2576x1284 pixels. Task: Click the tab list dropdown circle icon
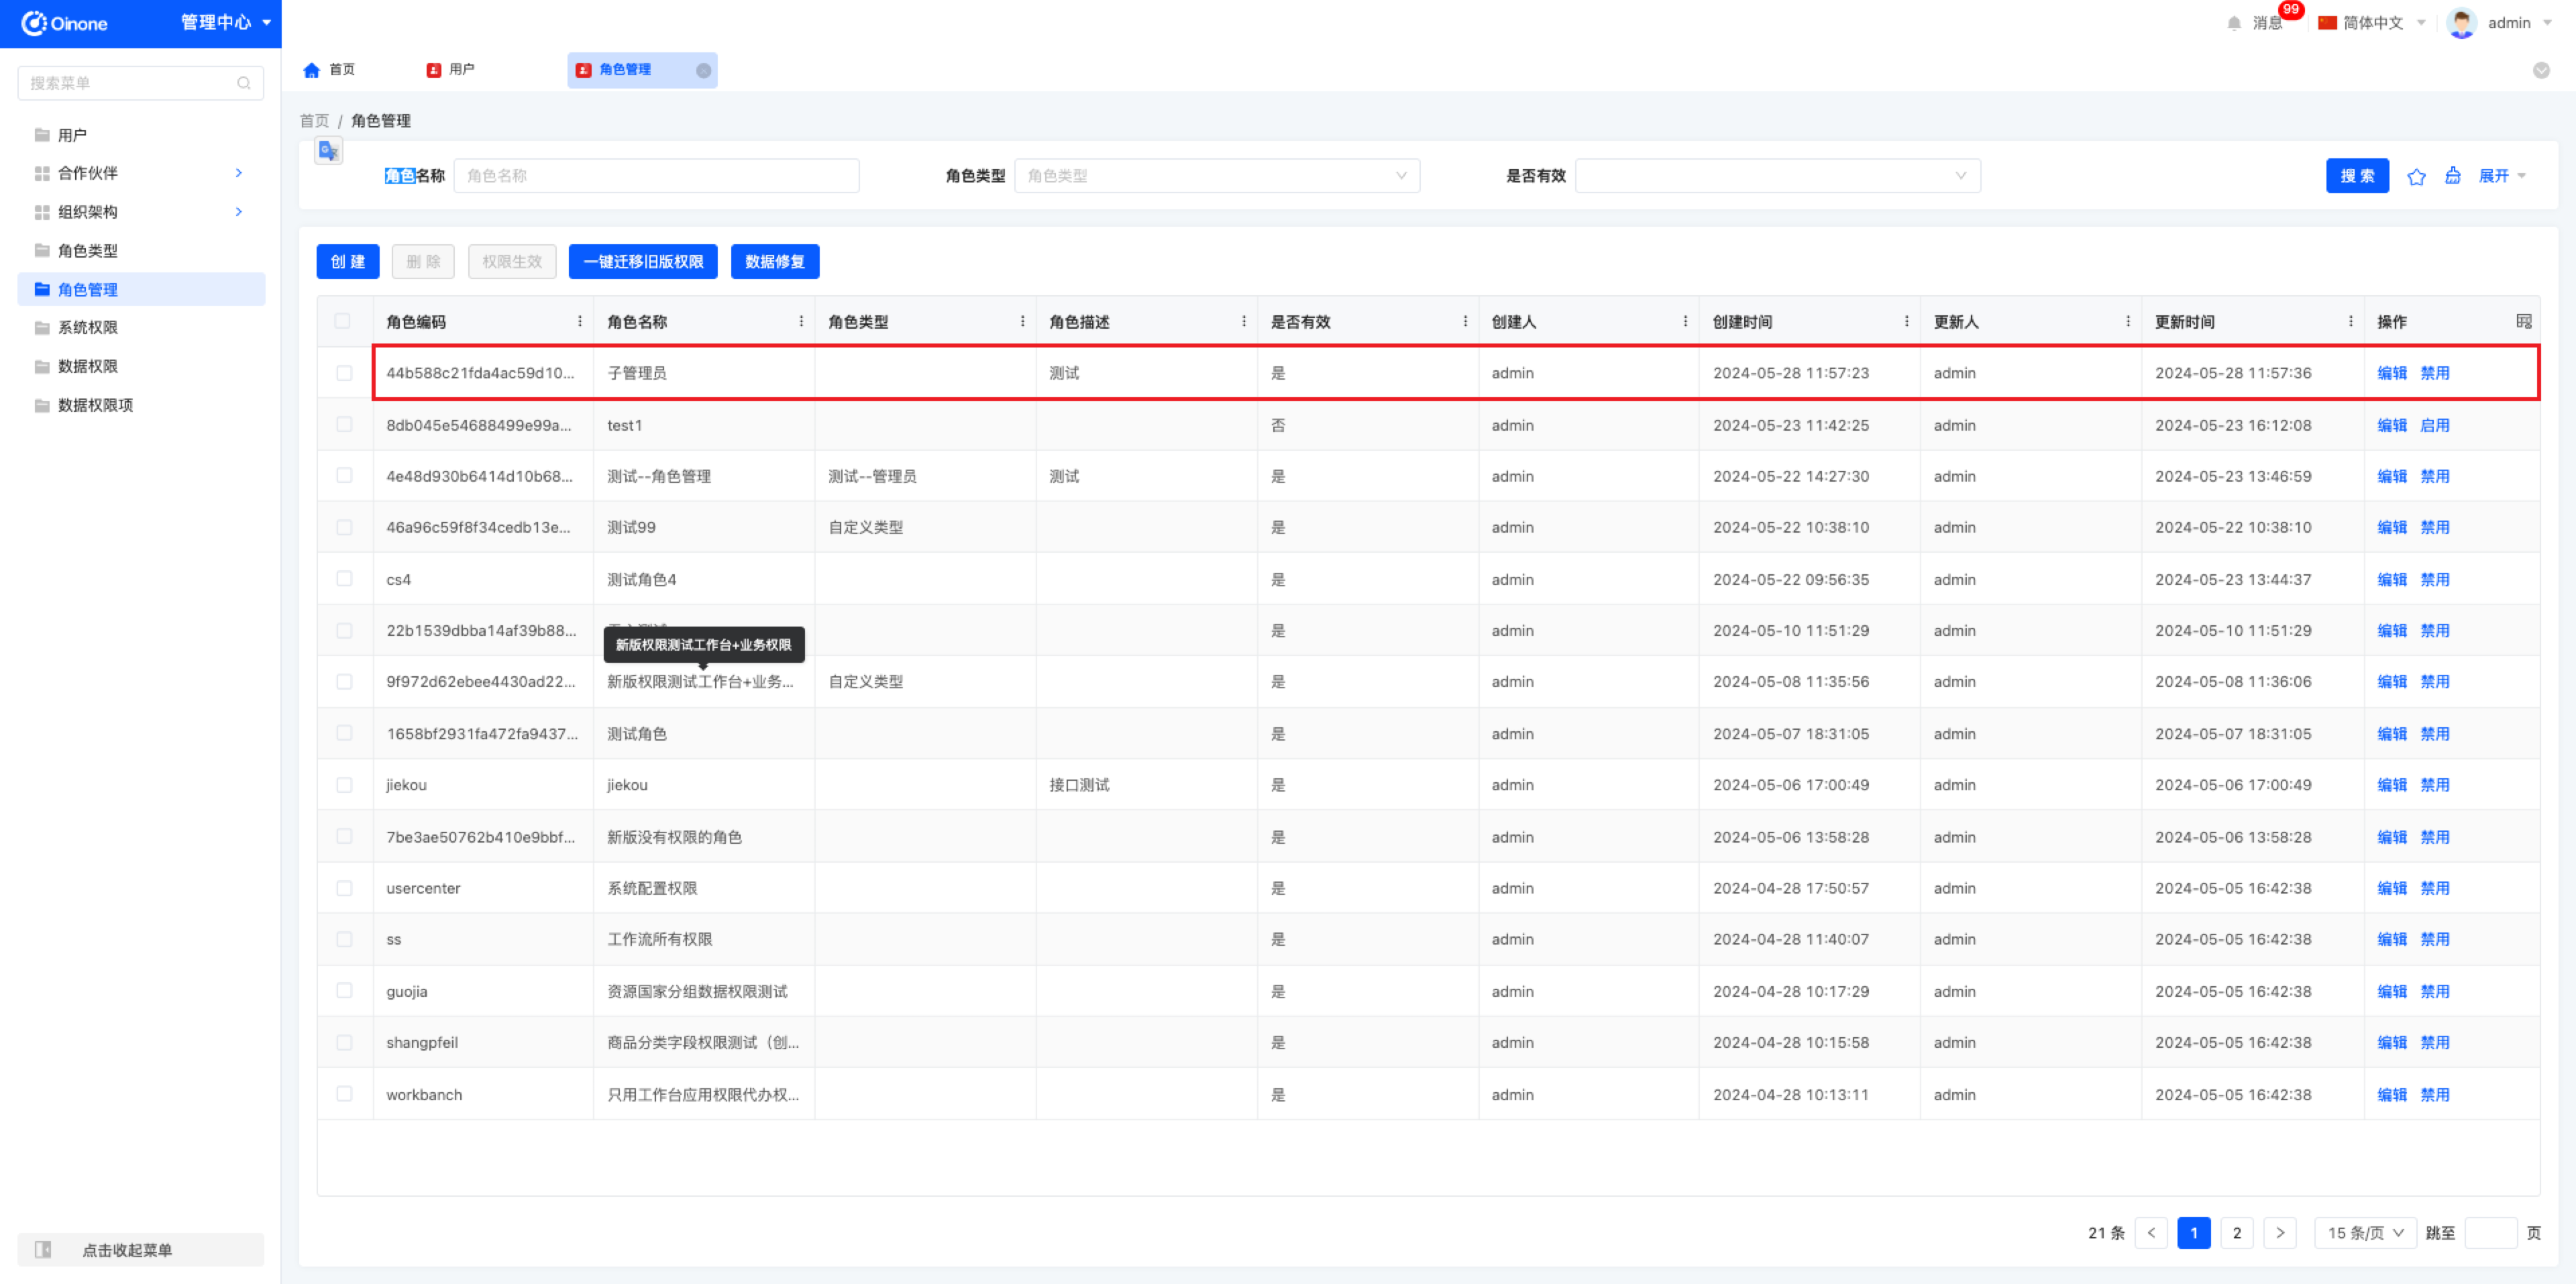[2541, 70]
